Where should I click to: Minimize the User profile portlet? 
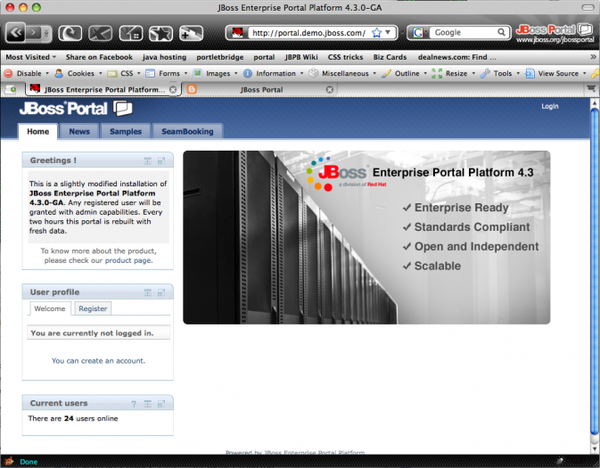(148, 292)
